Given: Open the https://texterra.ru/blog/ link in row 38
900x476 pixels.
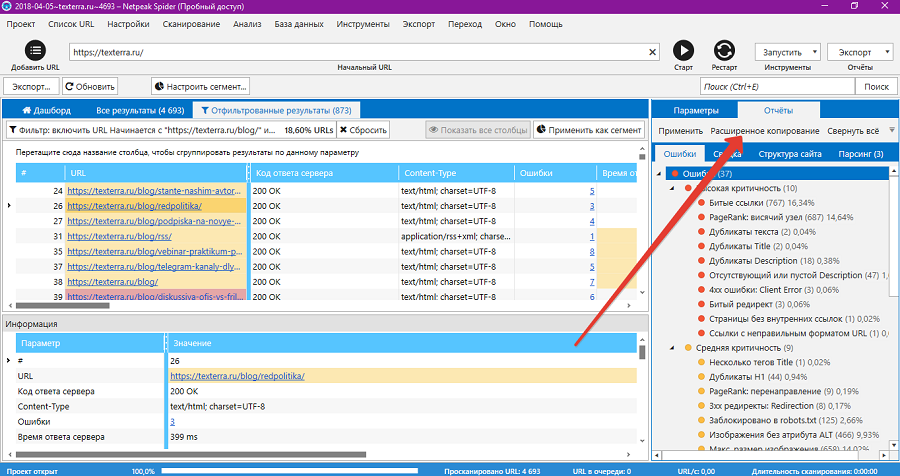Looking at the screenshot, I should (x=112, y=282).
